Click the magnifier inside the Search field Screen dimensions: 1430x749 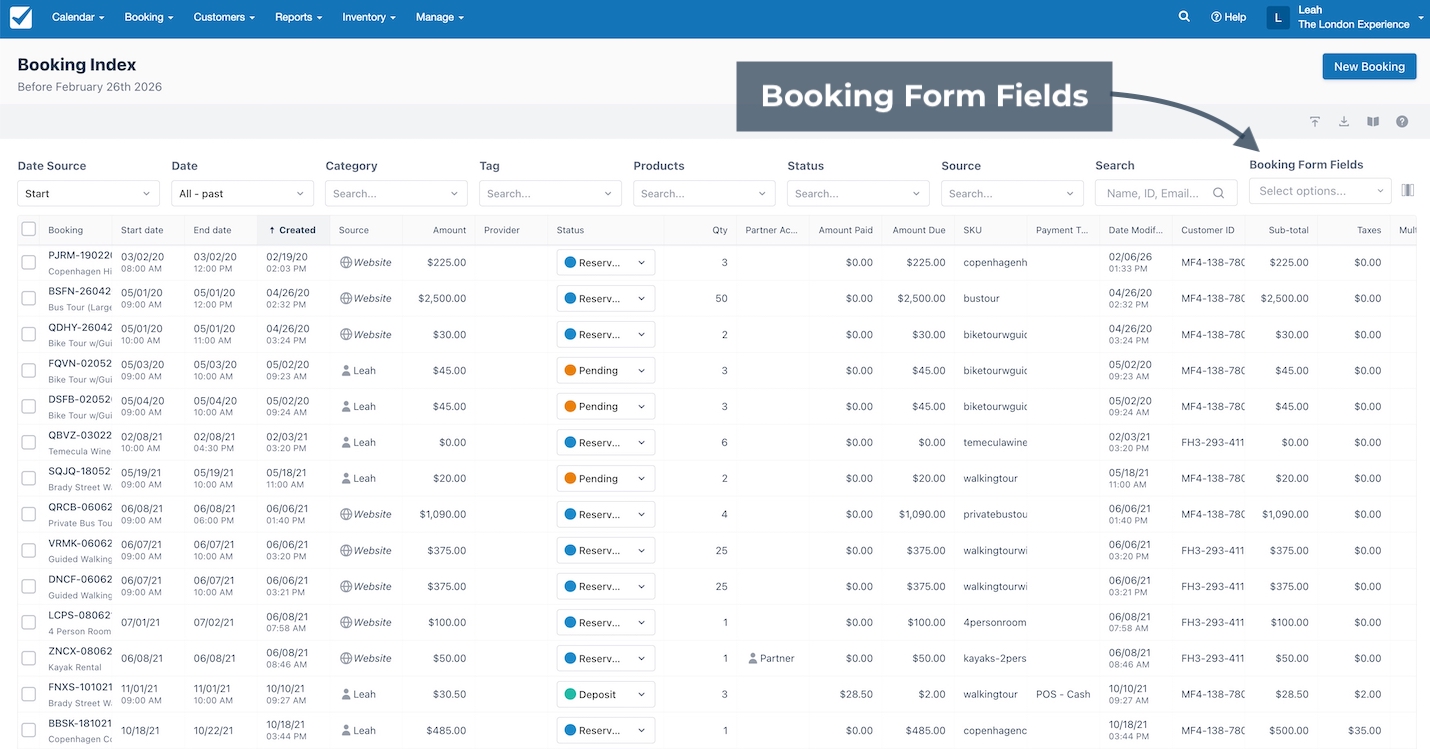[x=1219, y=193]
